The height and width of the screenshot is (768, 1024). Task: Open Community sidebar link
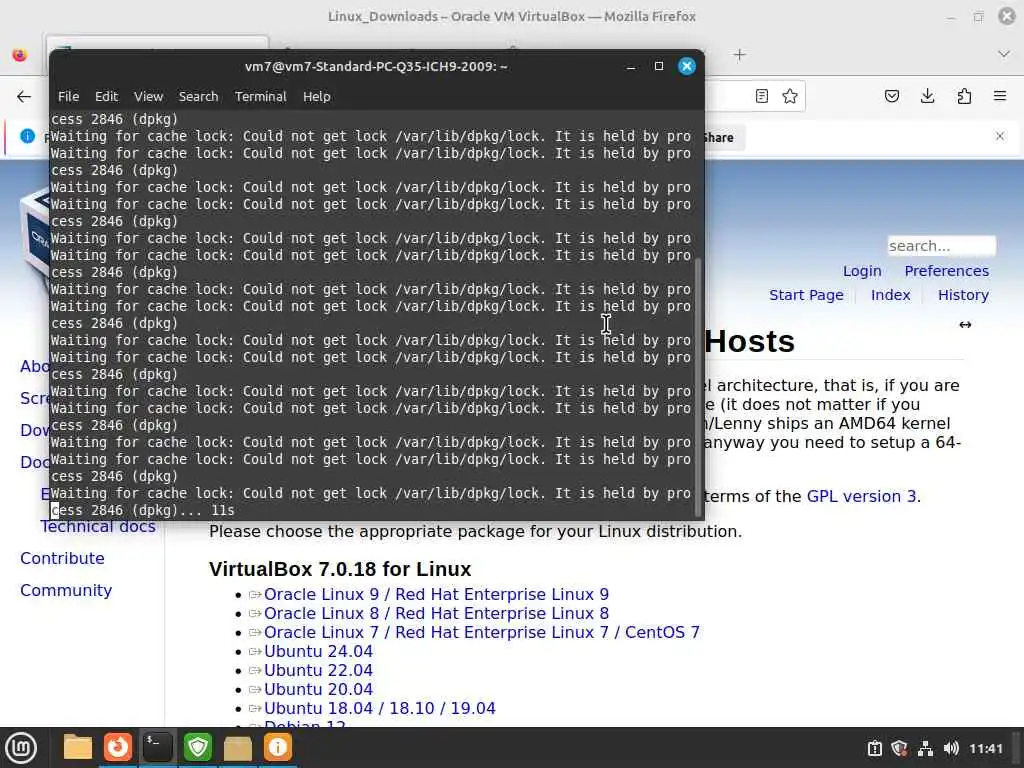point(66,590)
